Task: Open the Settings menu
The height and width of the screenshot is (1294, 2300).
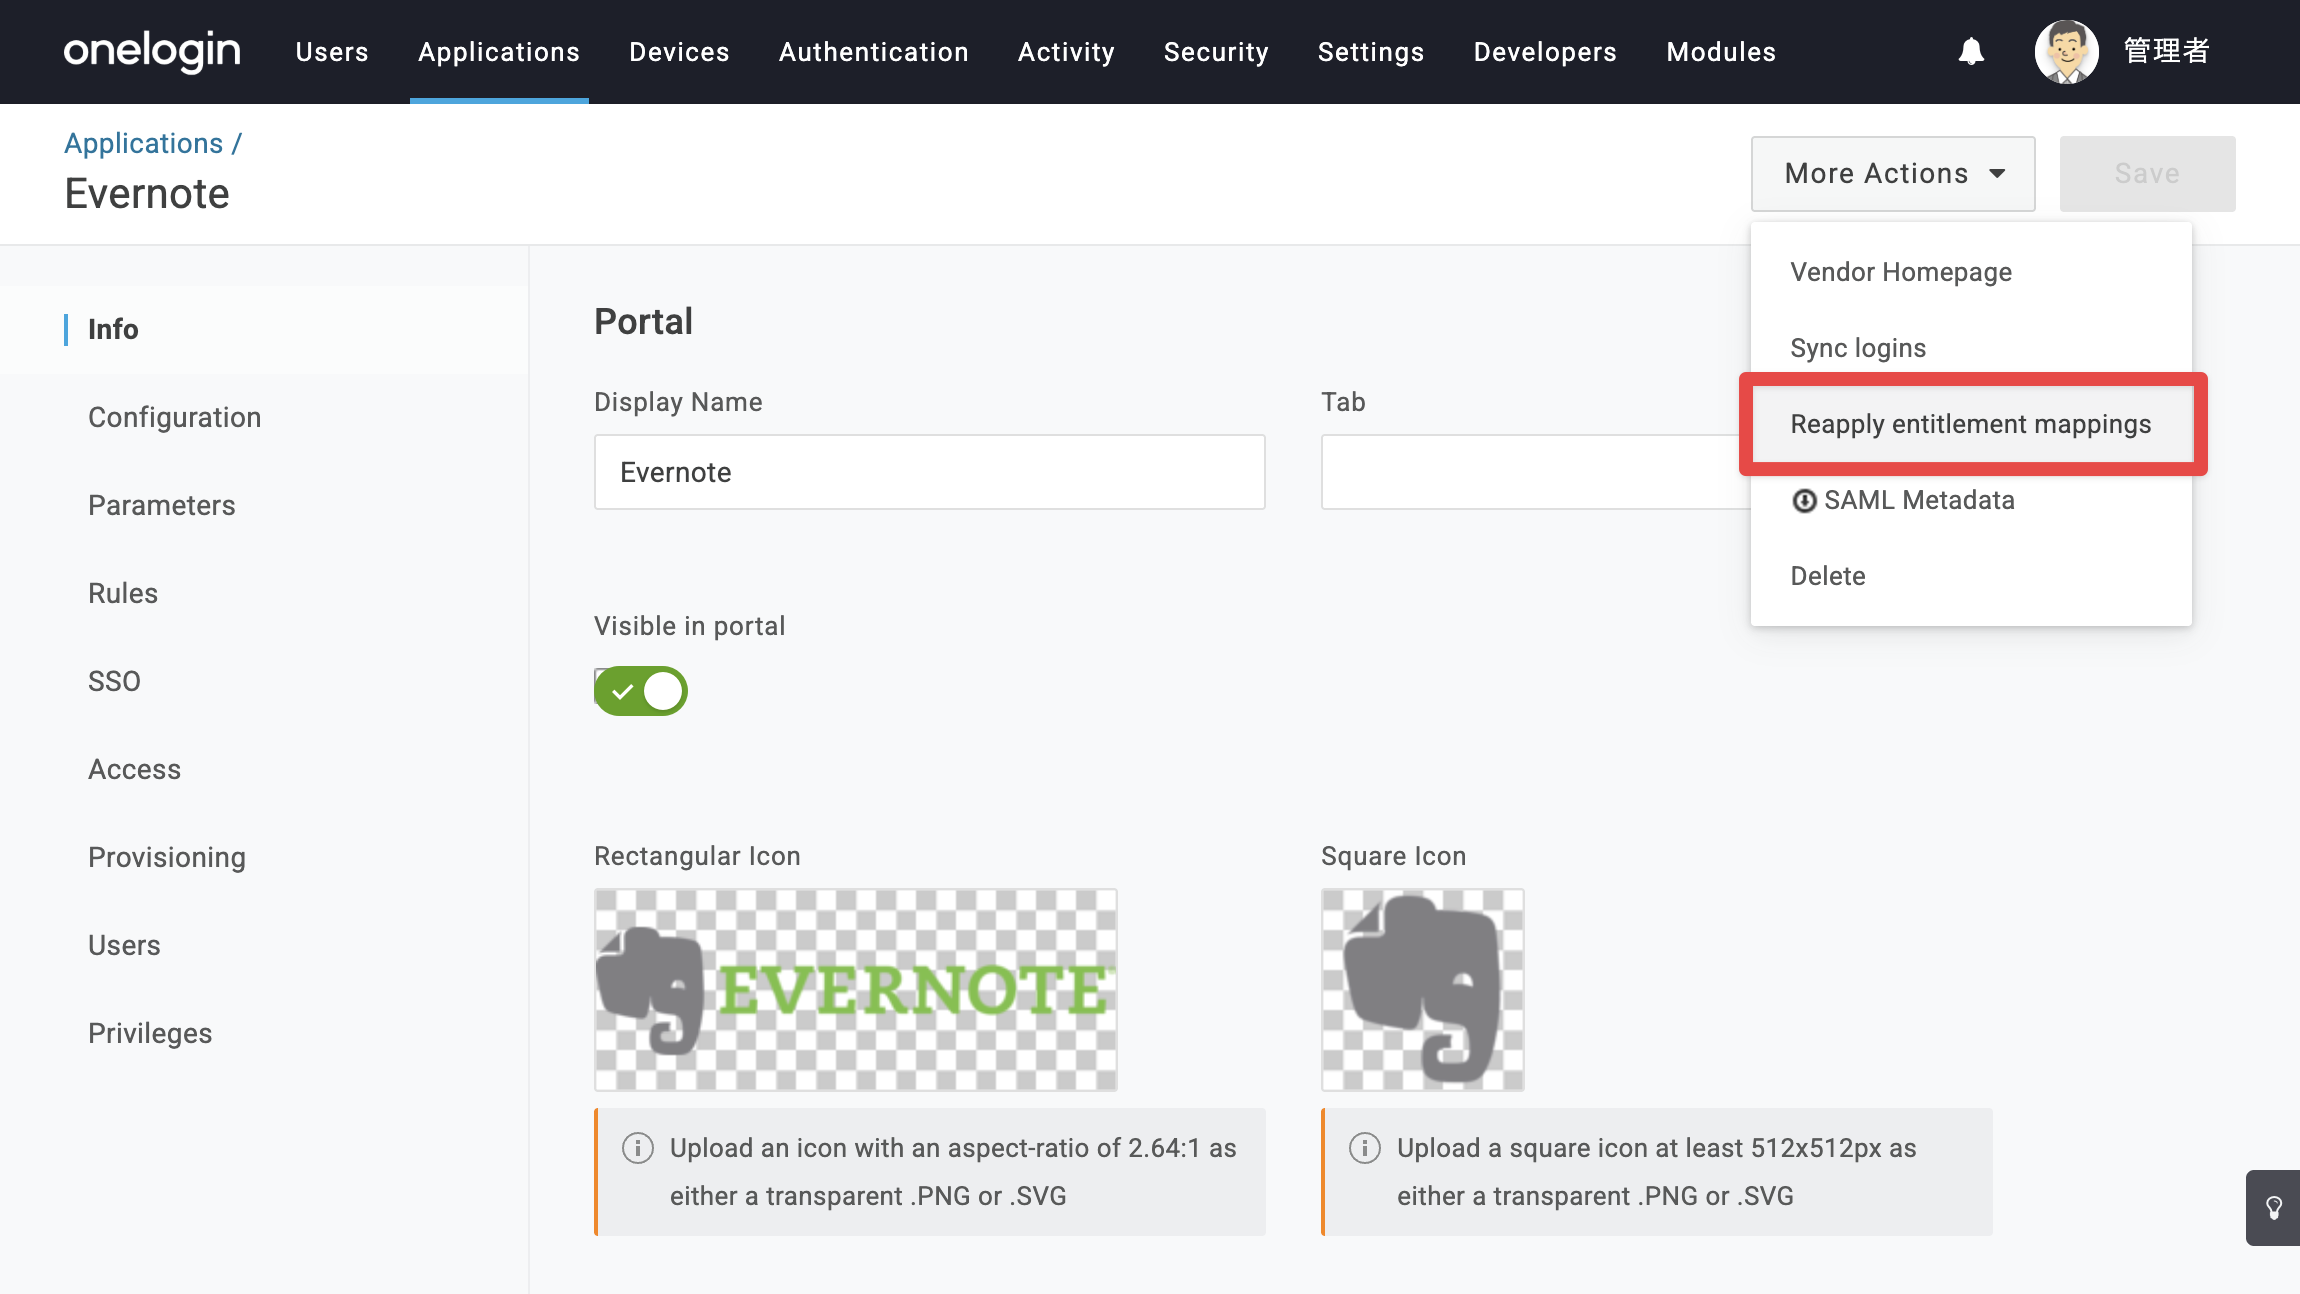Action: coord(1371,52)
